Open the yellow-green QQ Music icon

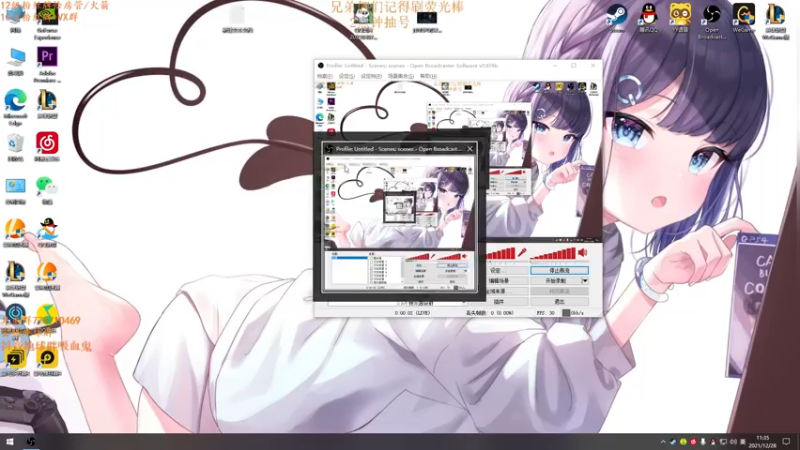pyautogui.click(x=47, y=317)
